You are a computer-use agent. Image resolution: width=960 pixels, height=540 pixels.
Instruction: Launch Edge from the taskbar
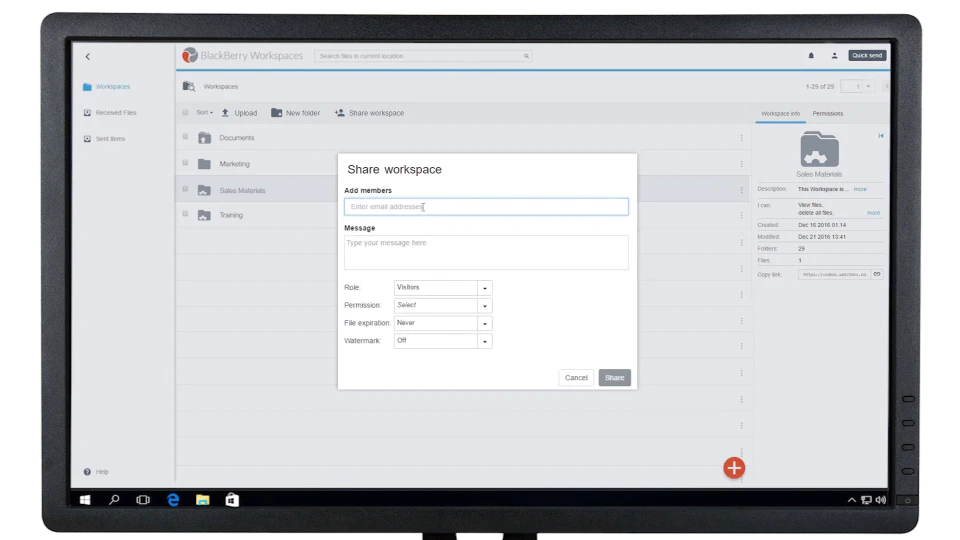(173, 500)
